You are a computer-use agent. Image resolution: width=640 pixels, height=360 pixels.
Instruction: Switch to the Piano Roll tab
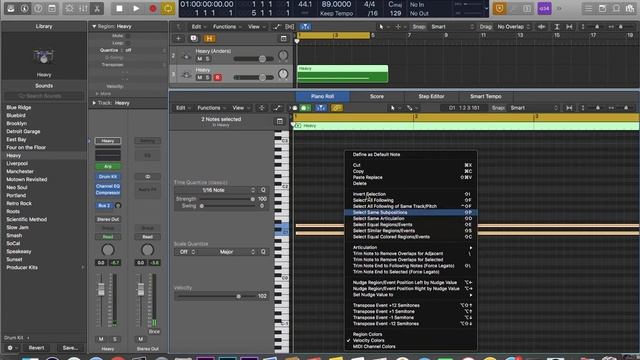tap(322, 96)
